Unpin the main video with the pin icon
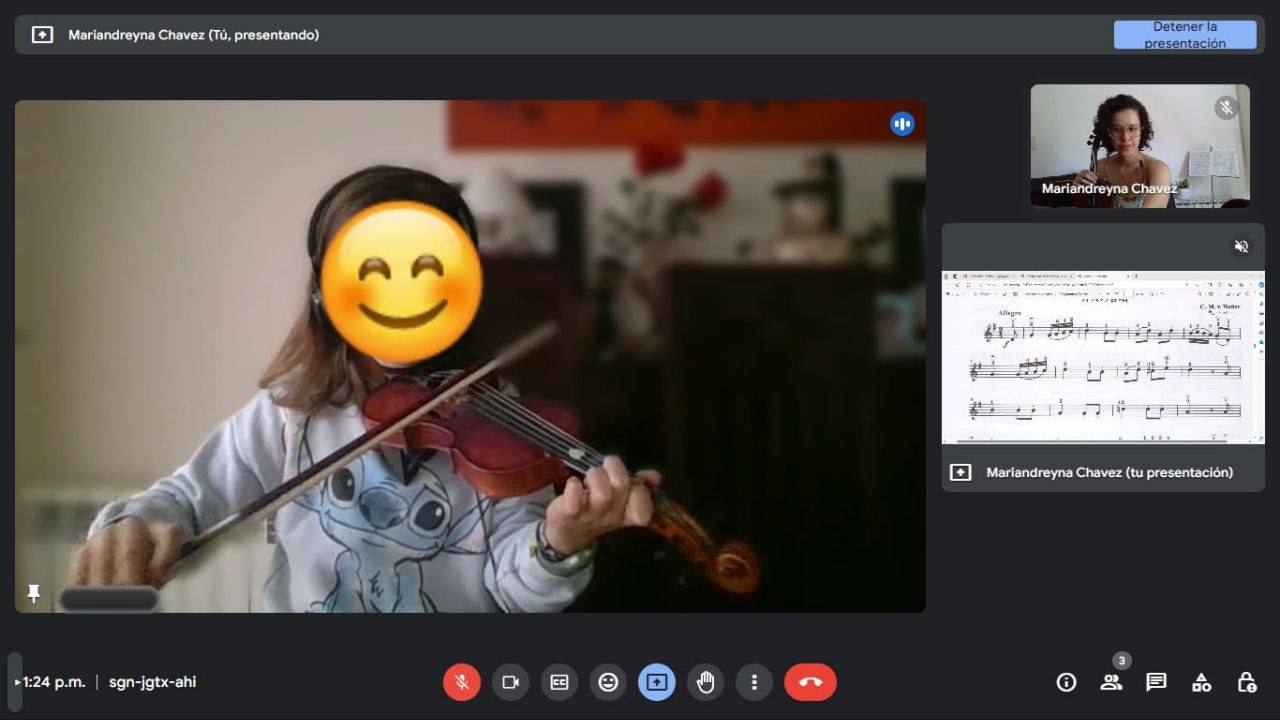The width and height of the screenshot is (1280, 720). click(33, 594)
